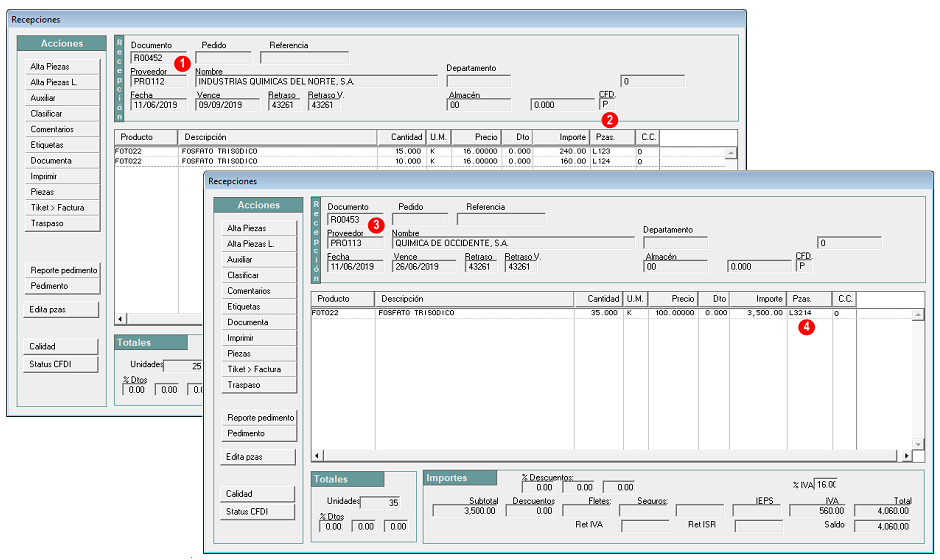This screenshot has width=940, height=560.
Task: Click the Vence field 26/06/2019
Action: point(424,267)
